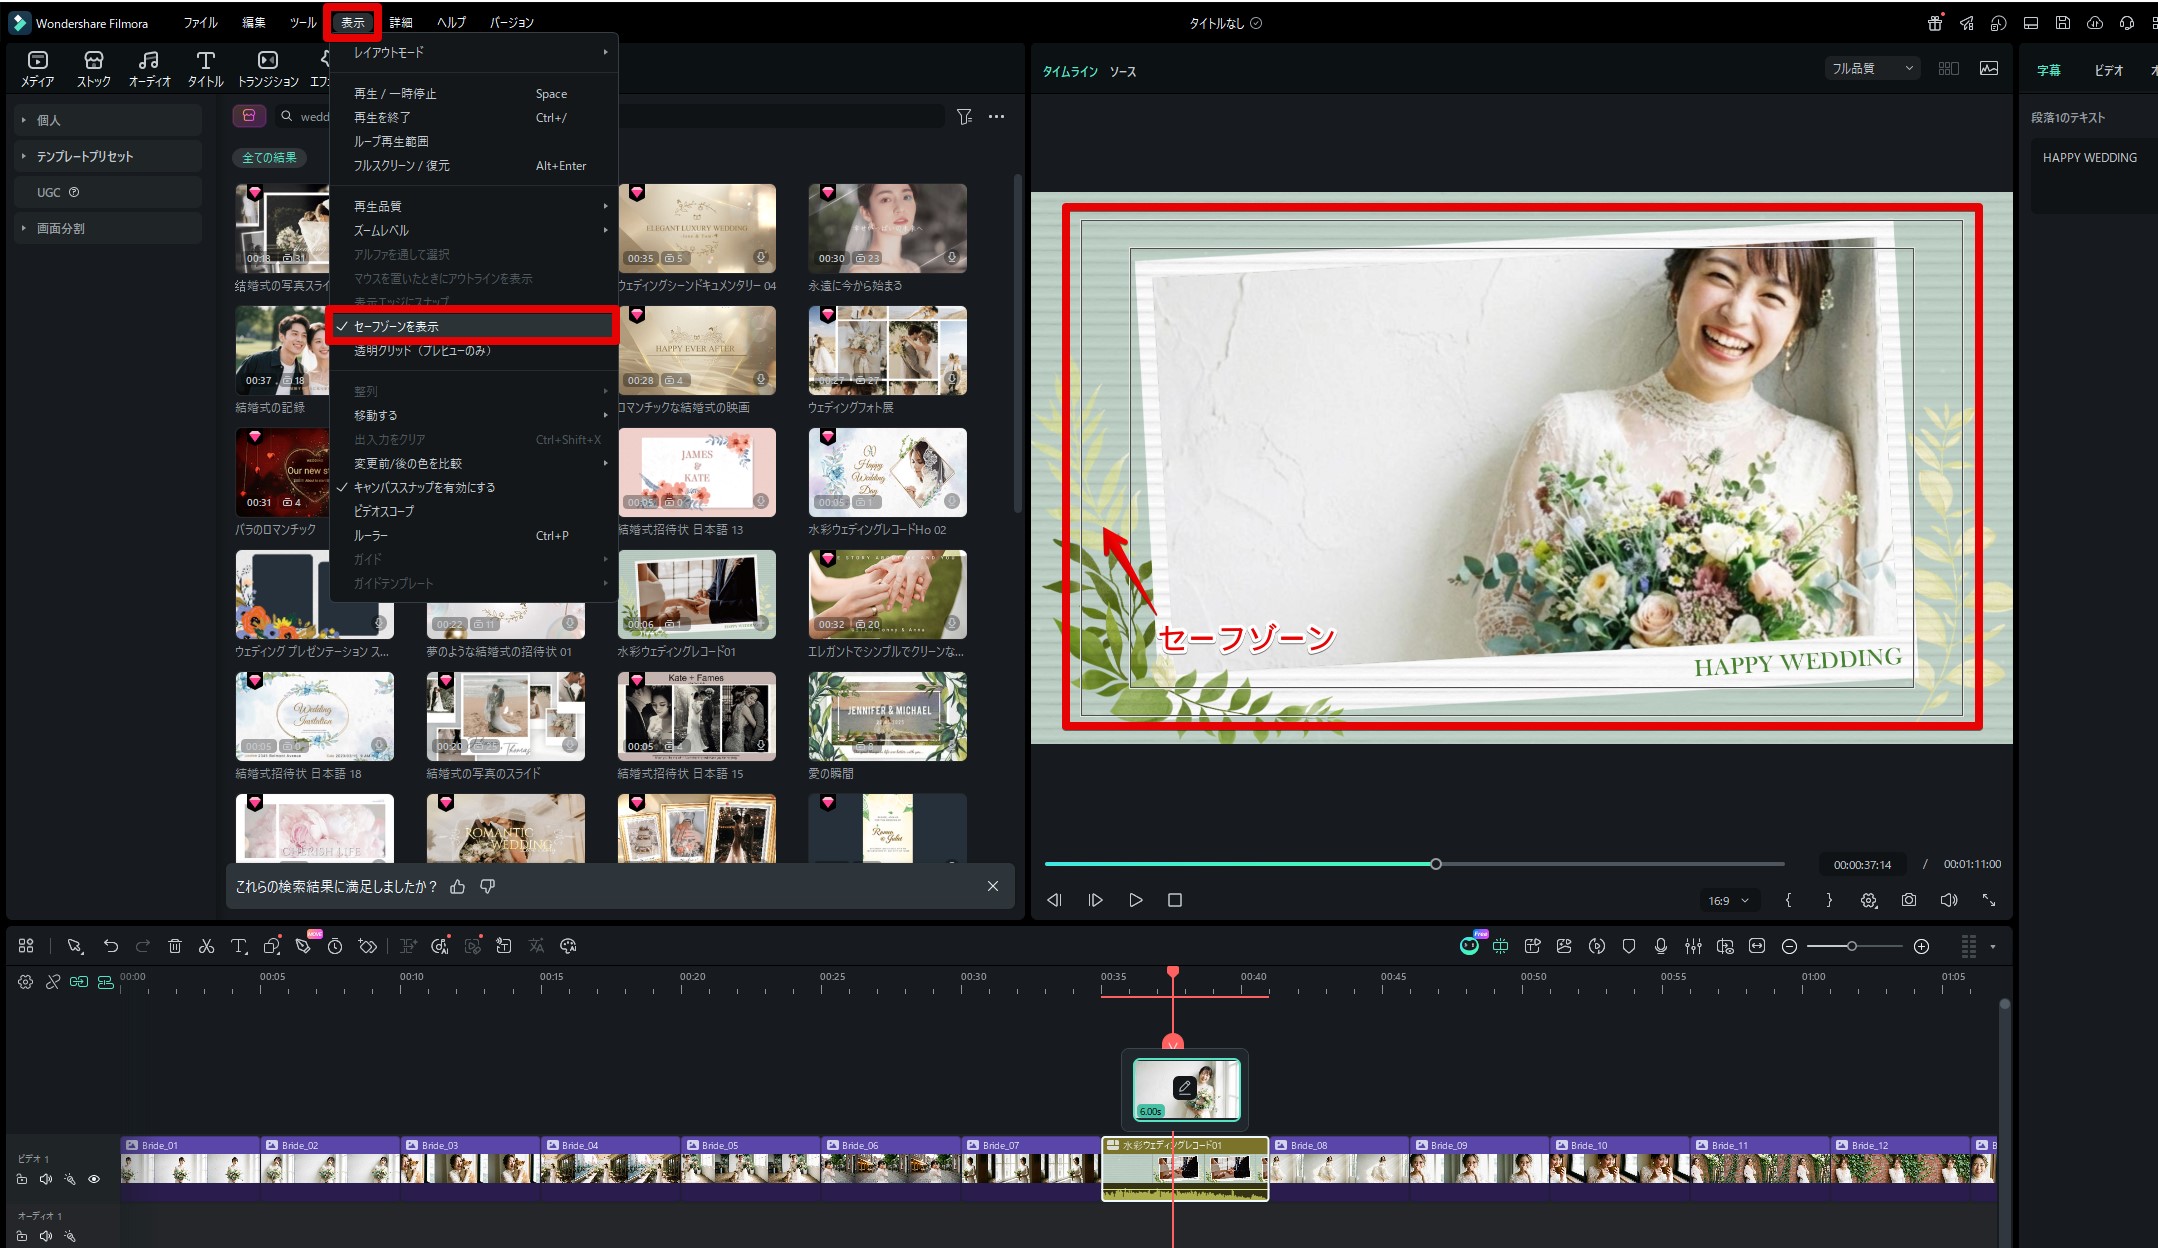Click the text tool icon in timeline toolbar
The width and height of the screenshot is (2158, 1248).
click(239, 946)
